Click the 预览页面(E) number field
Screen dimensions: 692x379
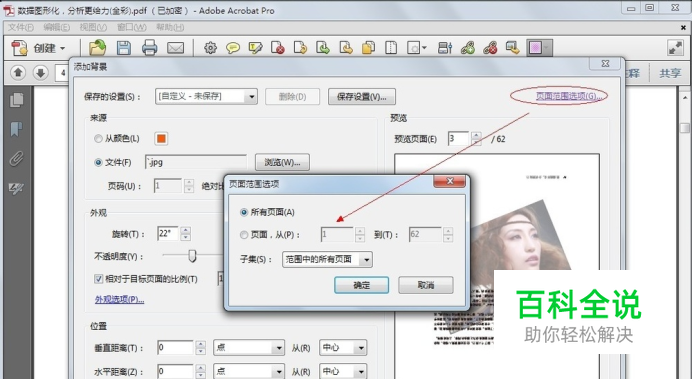click(459, 139)
